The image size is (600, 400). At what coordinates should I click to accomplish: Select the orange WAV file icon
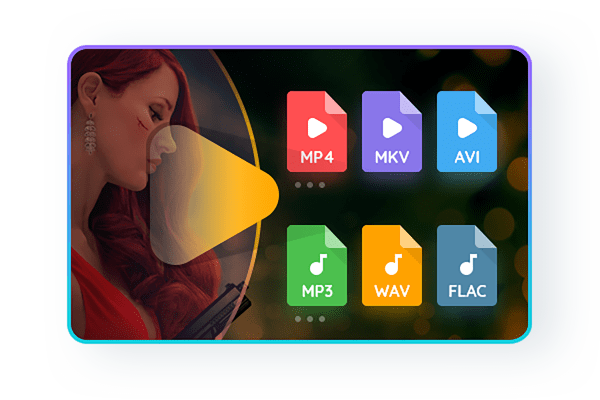tap(392, 266)
